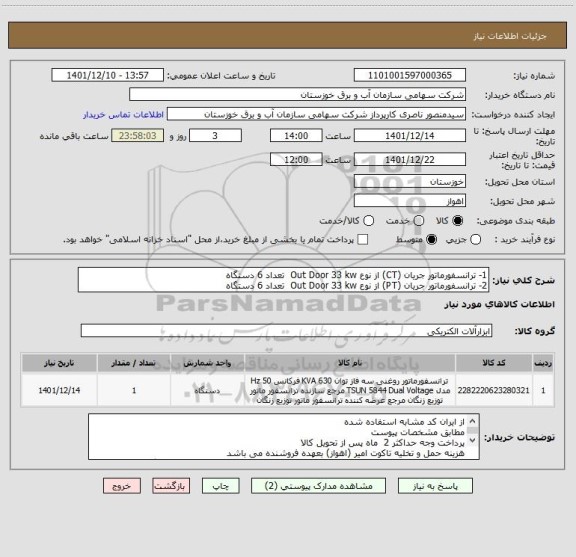Click the تعداد / مقدار column header
576x557 pixels.
tap(134, 363)
